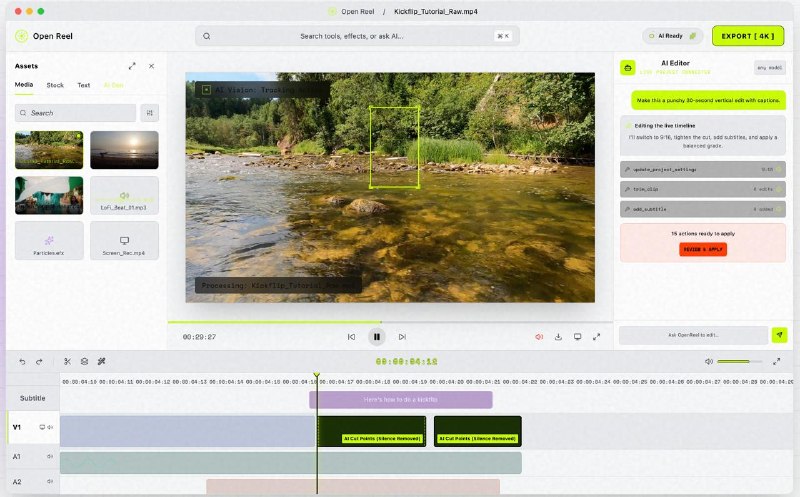Toggle the AI Ready status pill

coord(672,36)
